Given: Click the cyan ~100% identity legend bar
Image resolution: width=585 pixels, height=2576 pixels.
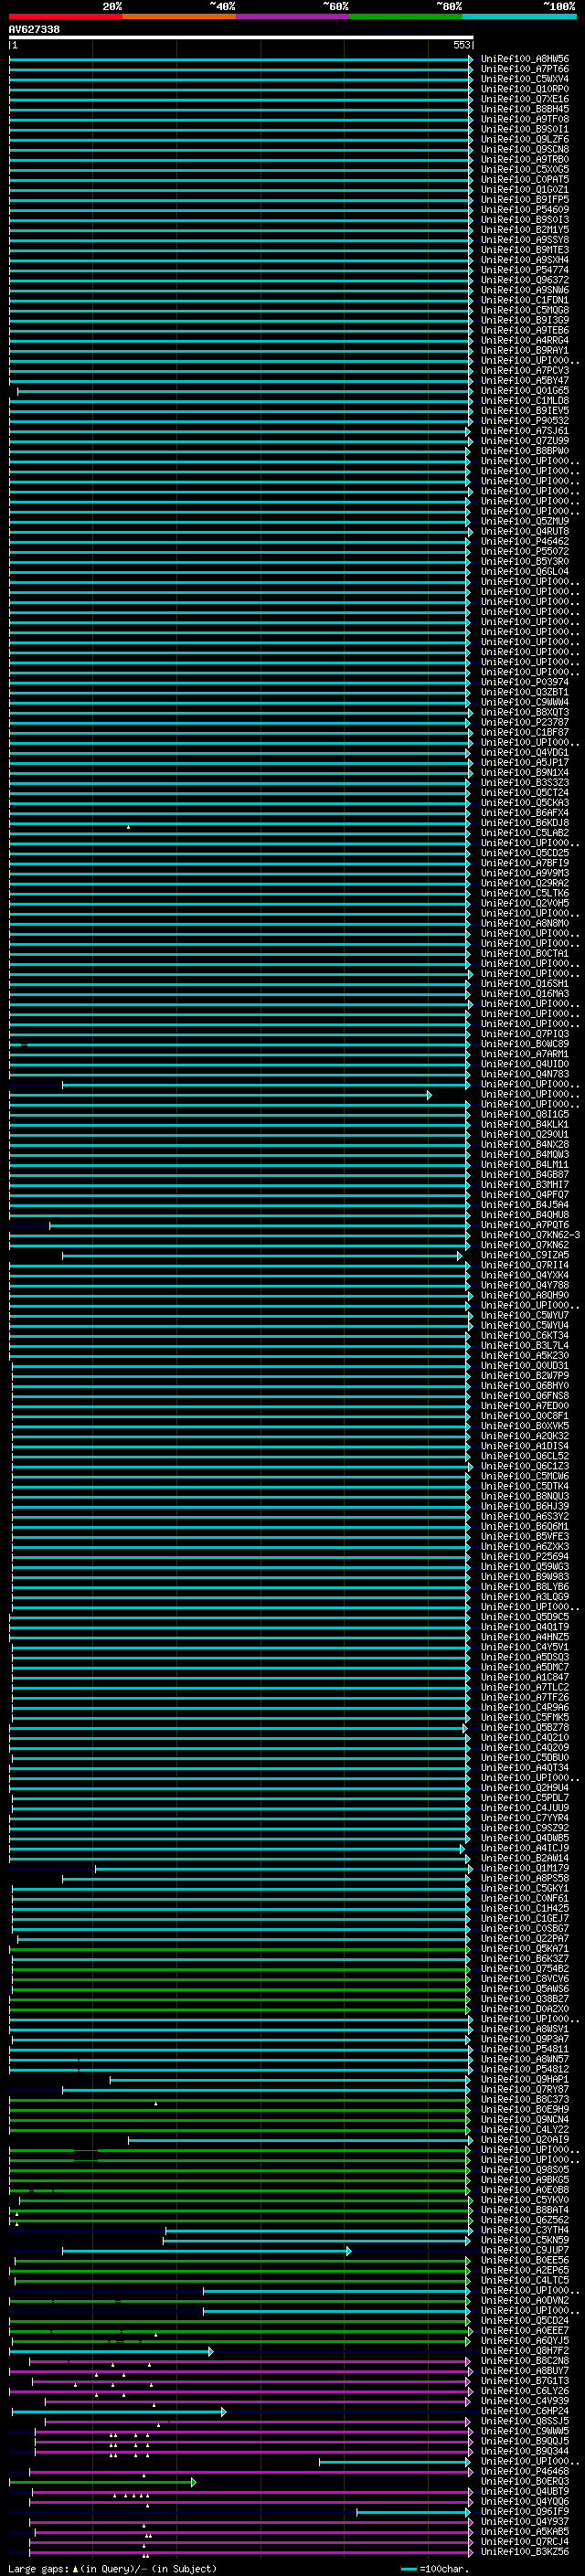Looking at the screenshot, I should (520, 17).
